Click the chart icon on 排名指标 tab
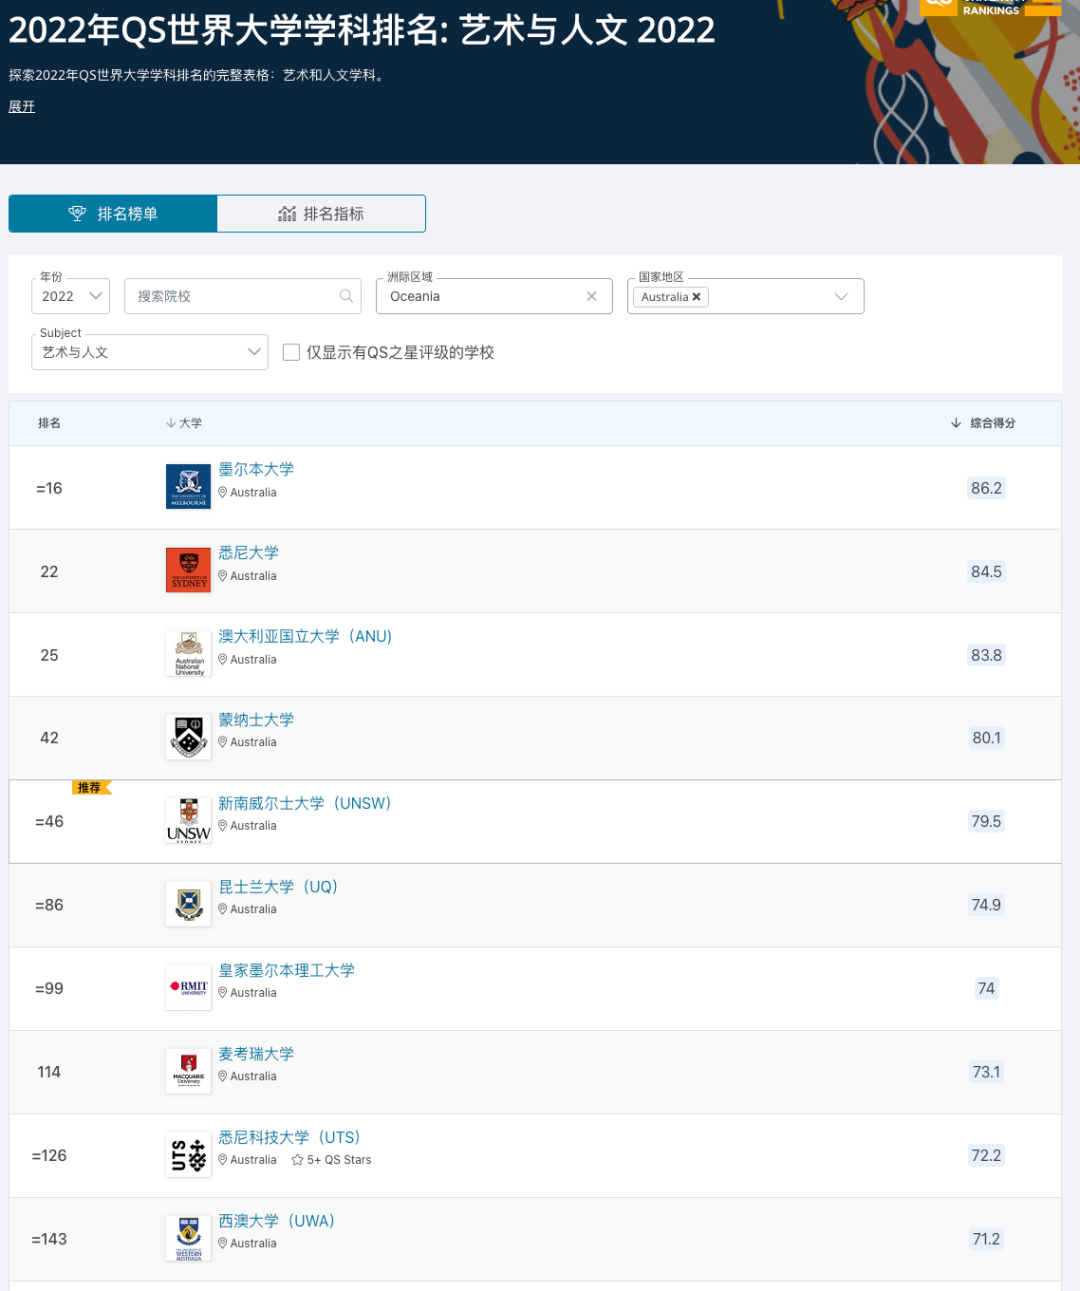Image resolution: width=1080 pixels, height=1291 pixels. tap(287, 214)
